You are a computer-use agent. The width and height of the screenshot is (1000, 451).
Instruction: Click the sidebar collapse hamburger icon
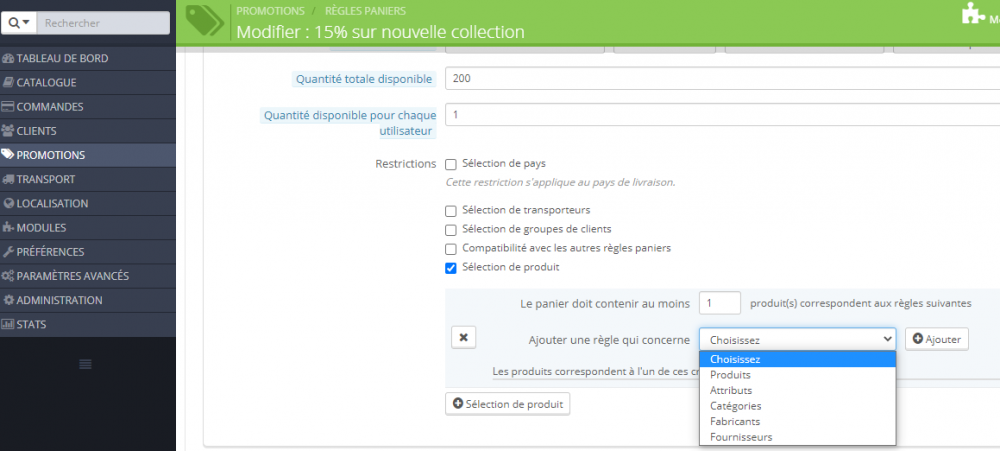pyautogui.click(x=85, y=364)
